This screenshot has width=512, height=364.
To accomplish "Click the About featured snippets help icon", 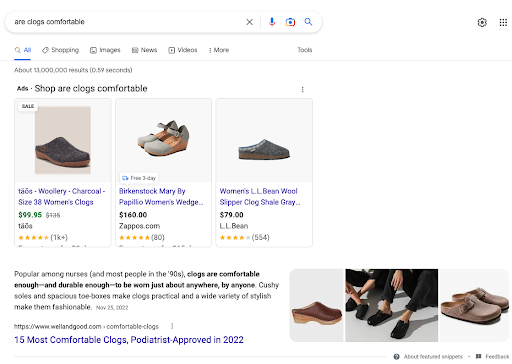I will point(396,357).
